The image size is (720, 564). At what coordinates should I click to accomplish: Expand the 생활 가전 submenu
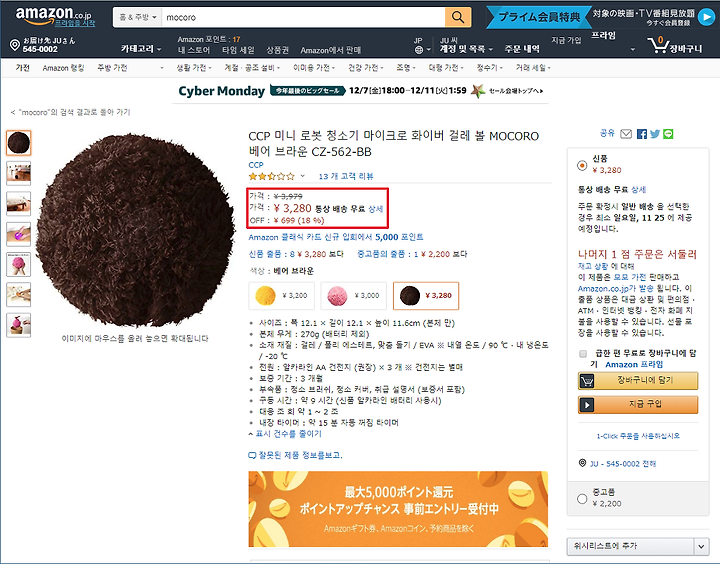(x=194, y=68)
